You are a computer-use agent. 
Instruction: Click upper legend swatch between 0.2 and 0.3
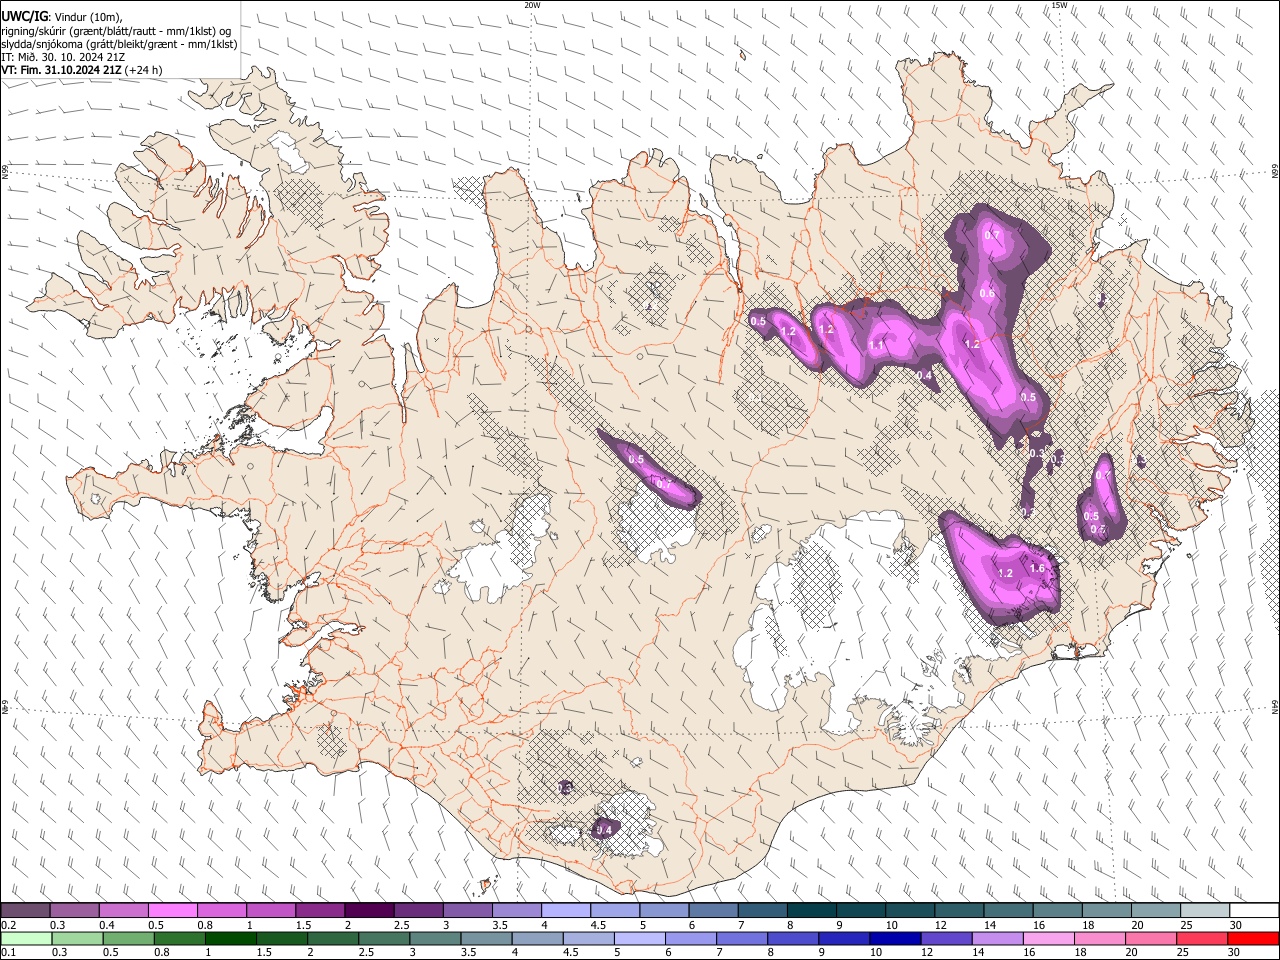pos(25,911)
